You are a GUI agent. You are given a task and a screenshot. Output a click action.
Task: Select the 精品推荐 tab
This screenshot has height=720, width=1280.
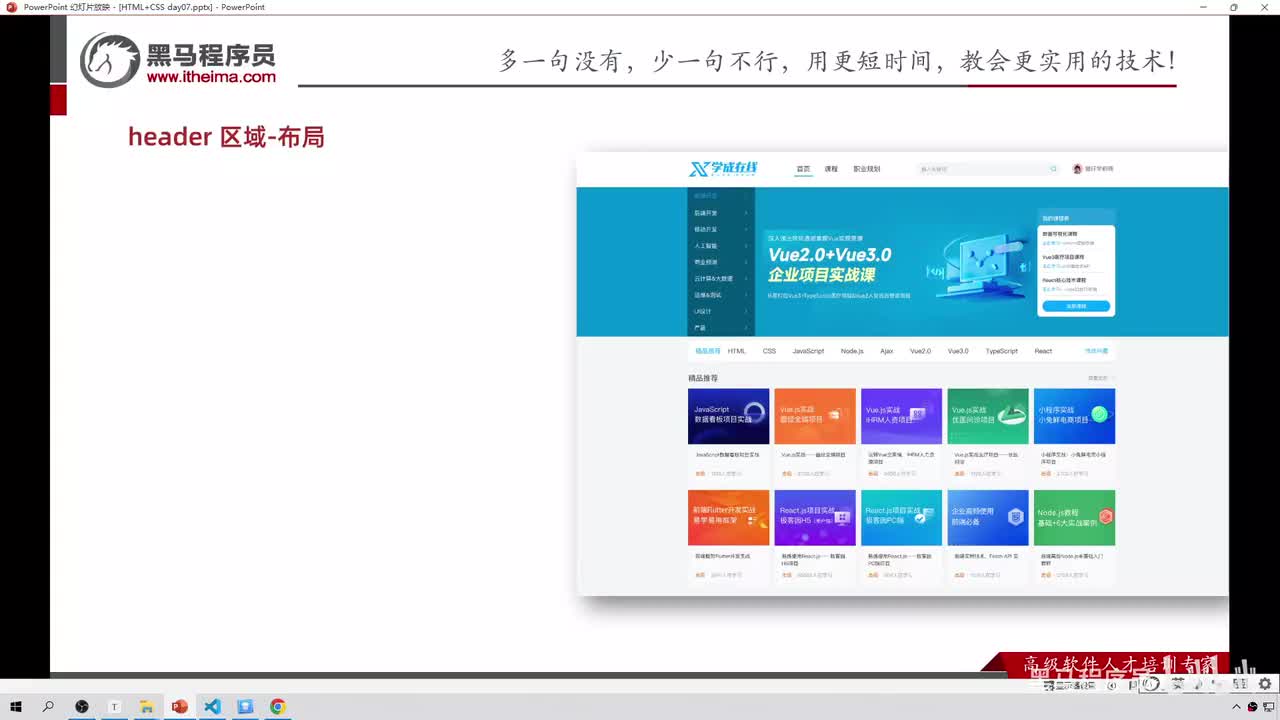tap(708, 351)
